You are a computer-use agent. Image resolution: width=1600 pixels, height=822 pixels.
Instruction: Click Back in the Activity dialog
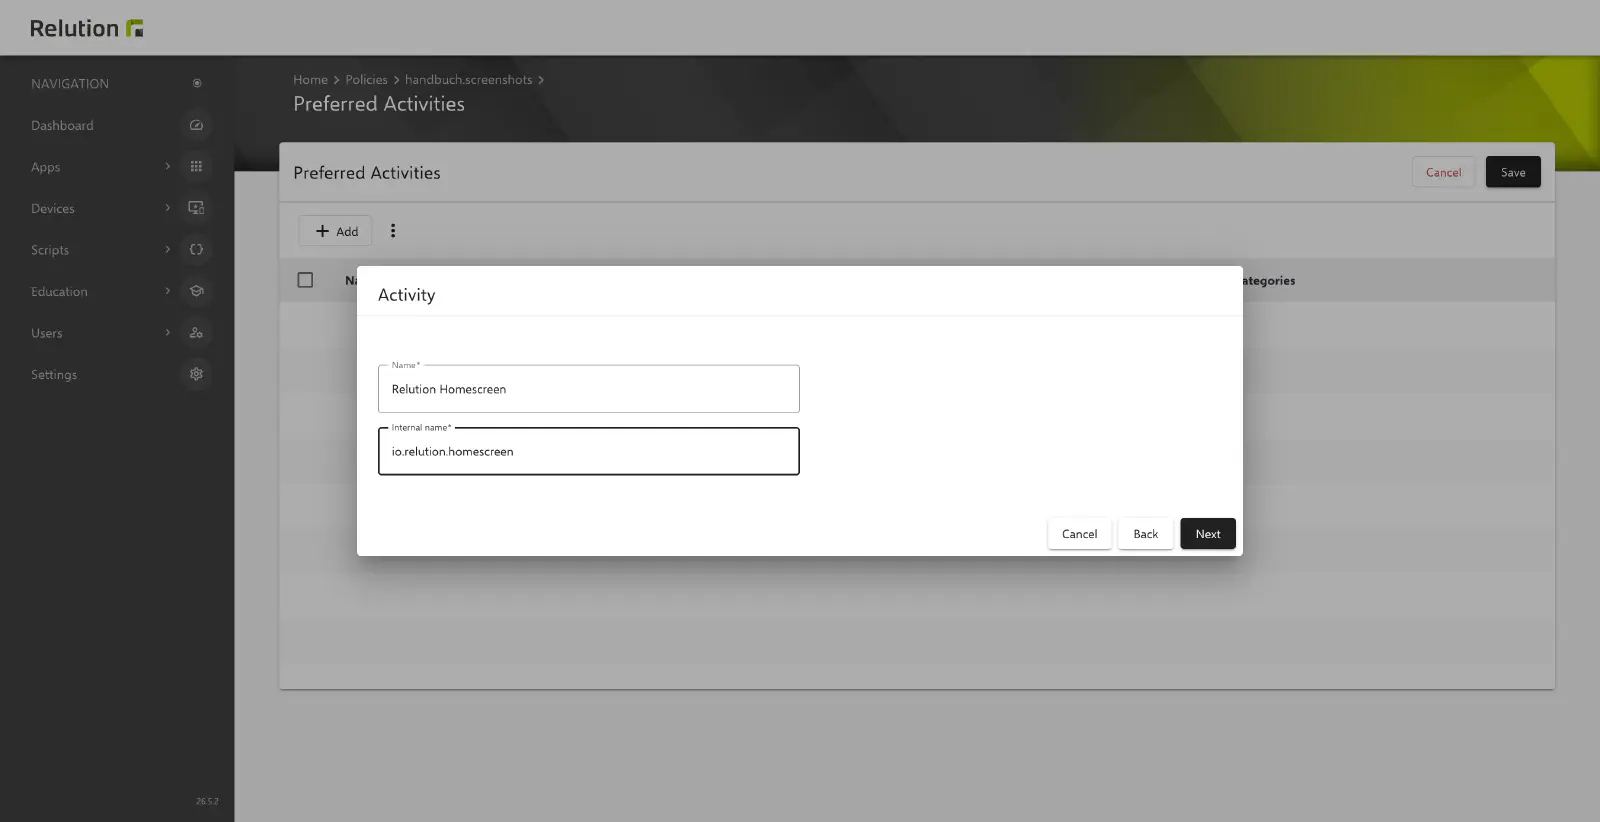coord(1145,534)
